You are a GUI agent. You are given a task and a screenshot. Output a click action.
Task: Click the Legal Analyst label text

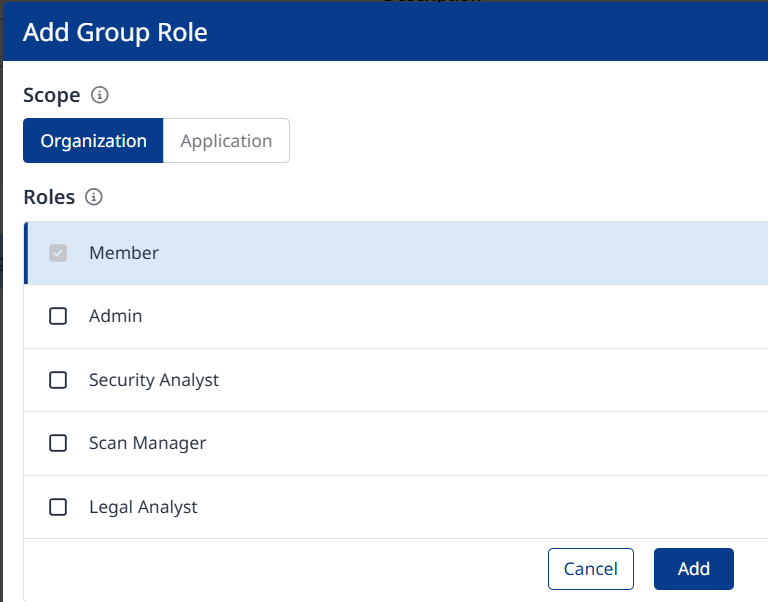143,507
